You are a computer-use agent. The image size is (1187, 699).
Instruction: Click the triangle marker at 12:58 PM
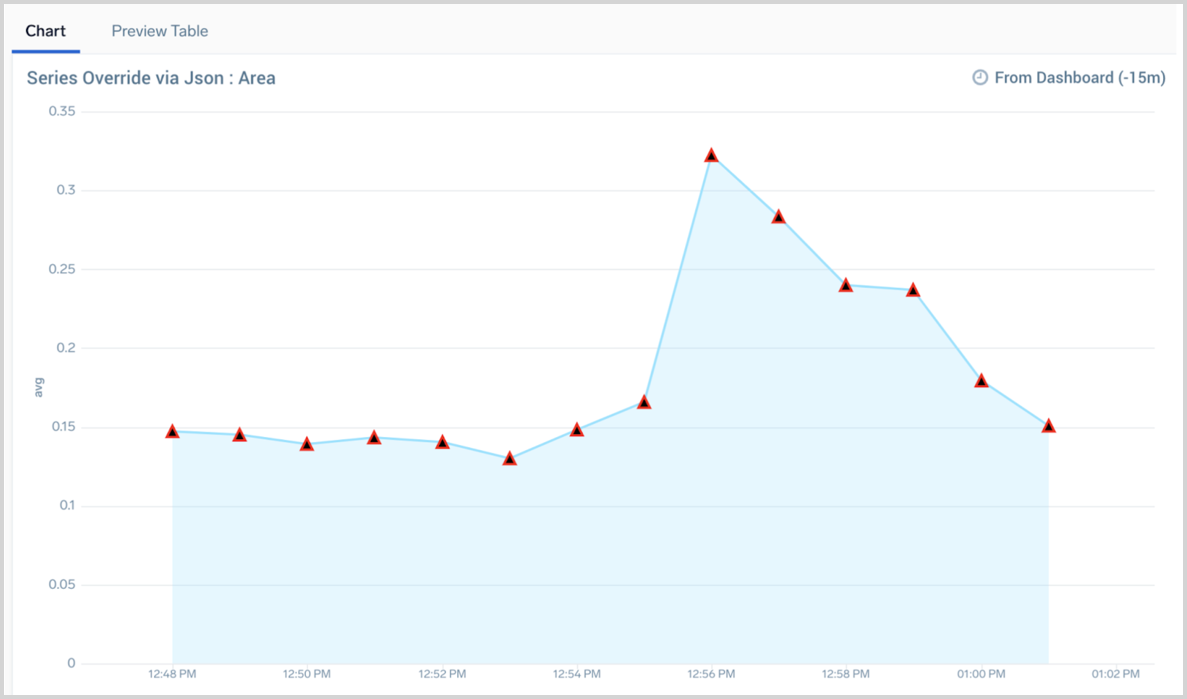[846, 285]
